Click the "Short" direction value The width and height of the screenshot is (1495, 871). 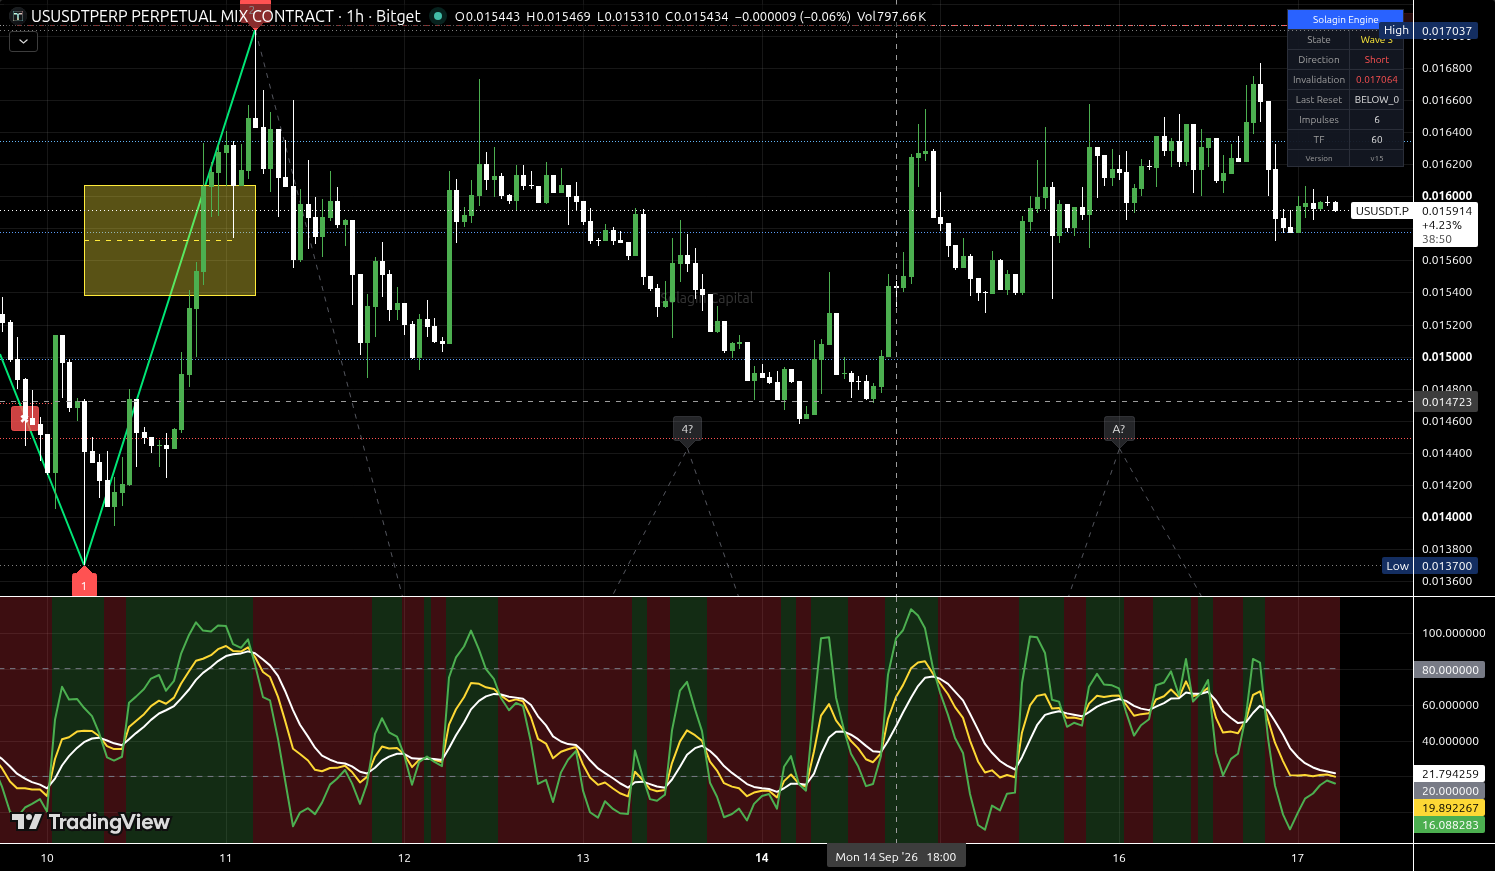[1377, 60]
